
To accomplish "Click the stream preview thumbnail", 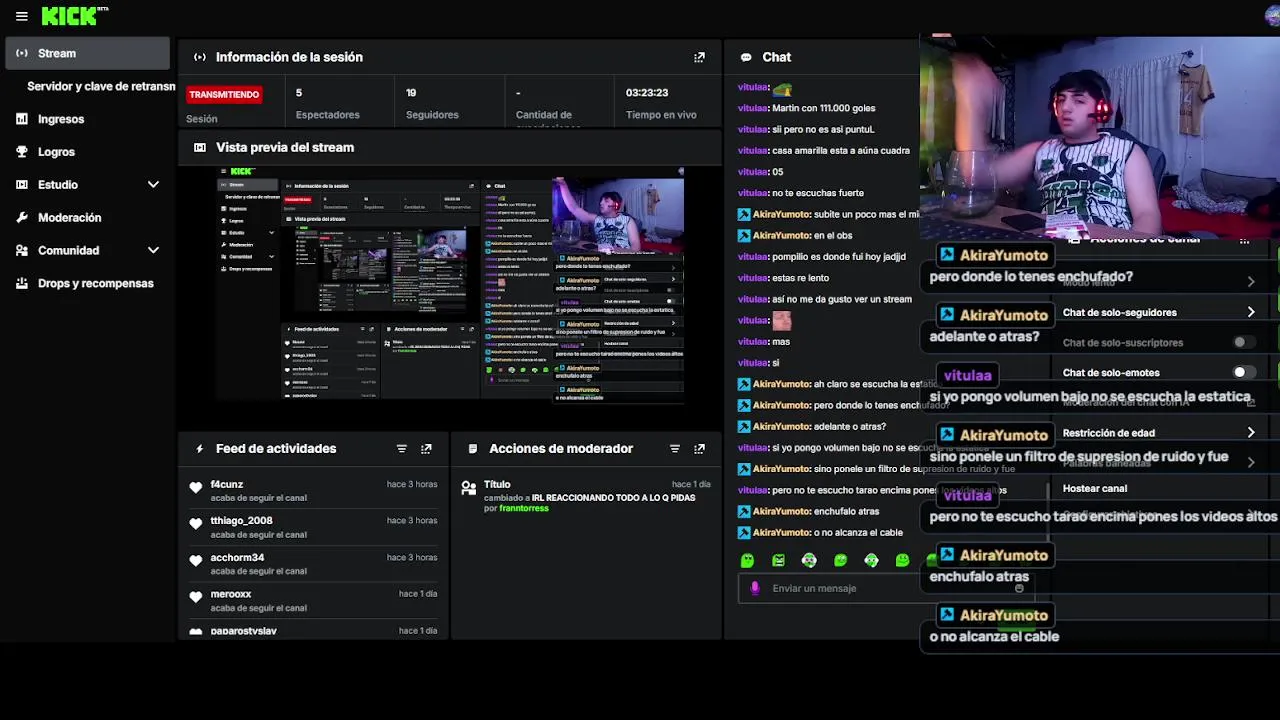I will click(x=451, y=284).
